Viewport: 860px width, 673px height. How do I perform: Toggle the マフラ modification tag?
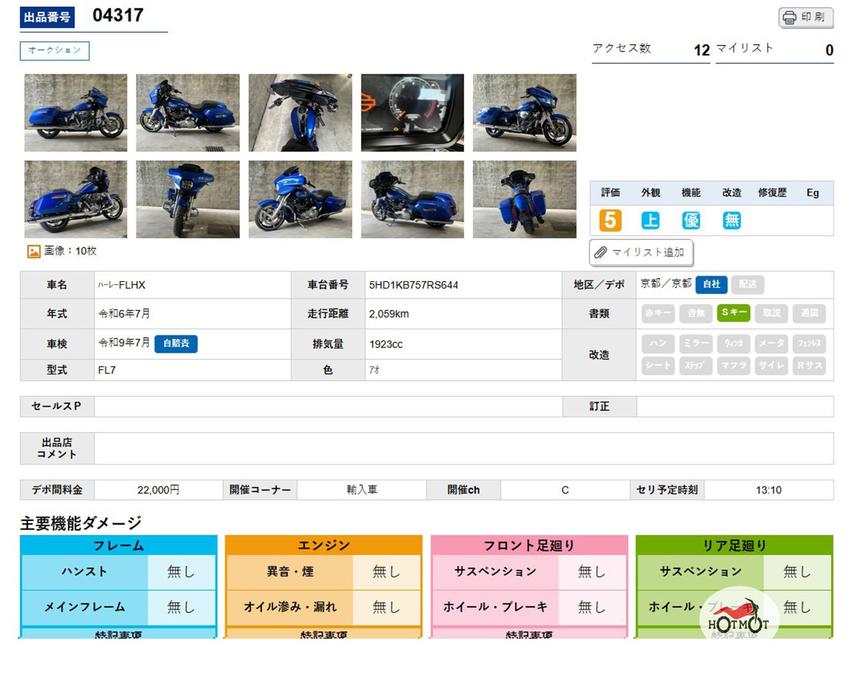732,366
